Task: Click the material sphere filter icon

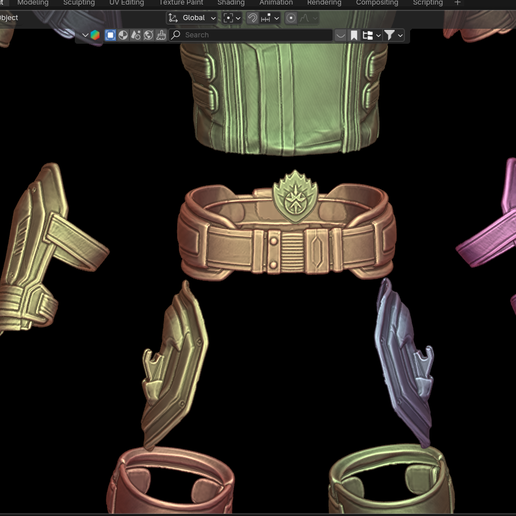Action: 123,35
